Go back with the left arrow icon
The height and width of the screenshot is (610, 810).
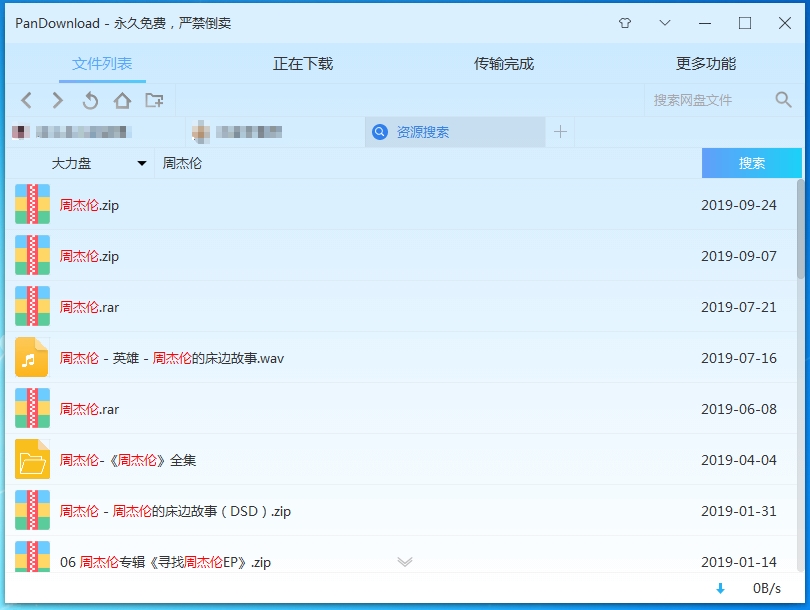(x=27, y=100)
